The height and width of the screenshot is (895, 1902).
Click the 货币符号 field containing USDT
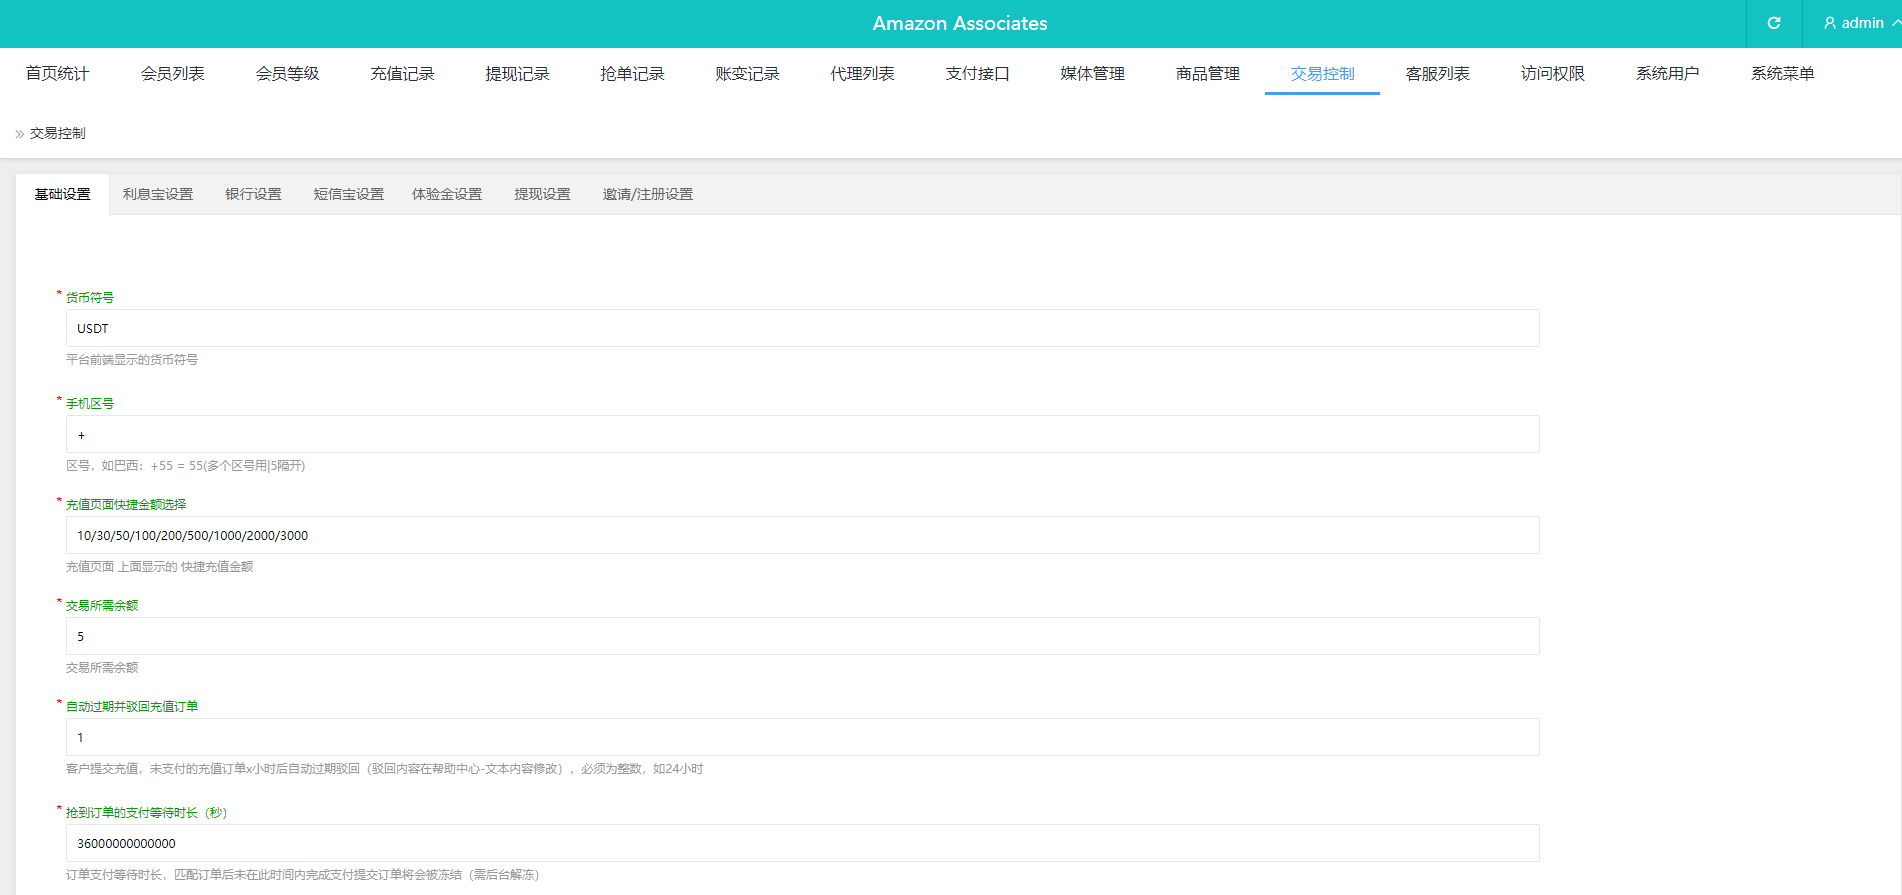(x=802, y=328)
